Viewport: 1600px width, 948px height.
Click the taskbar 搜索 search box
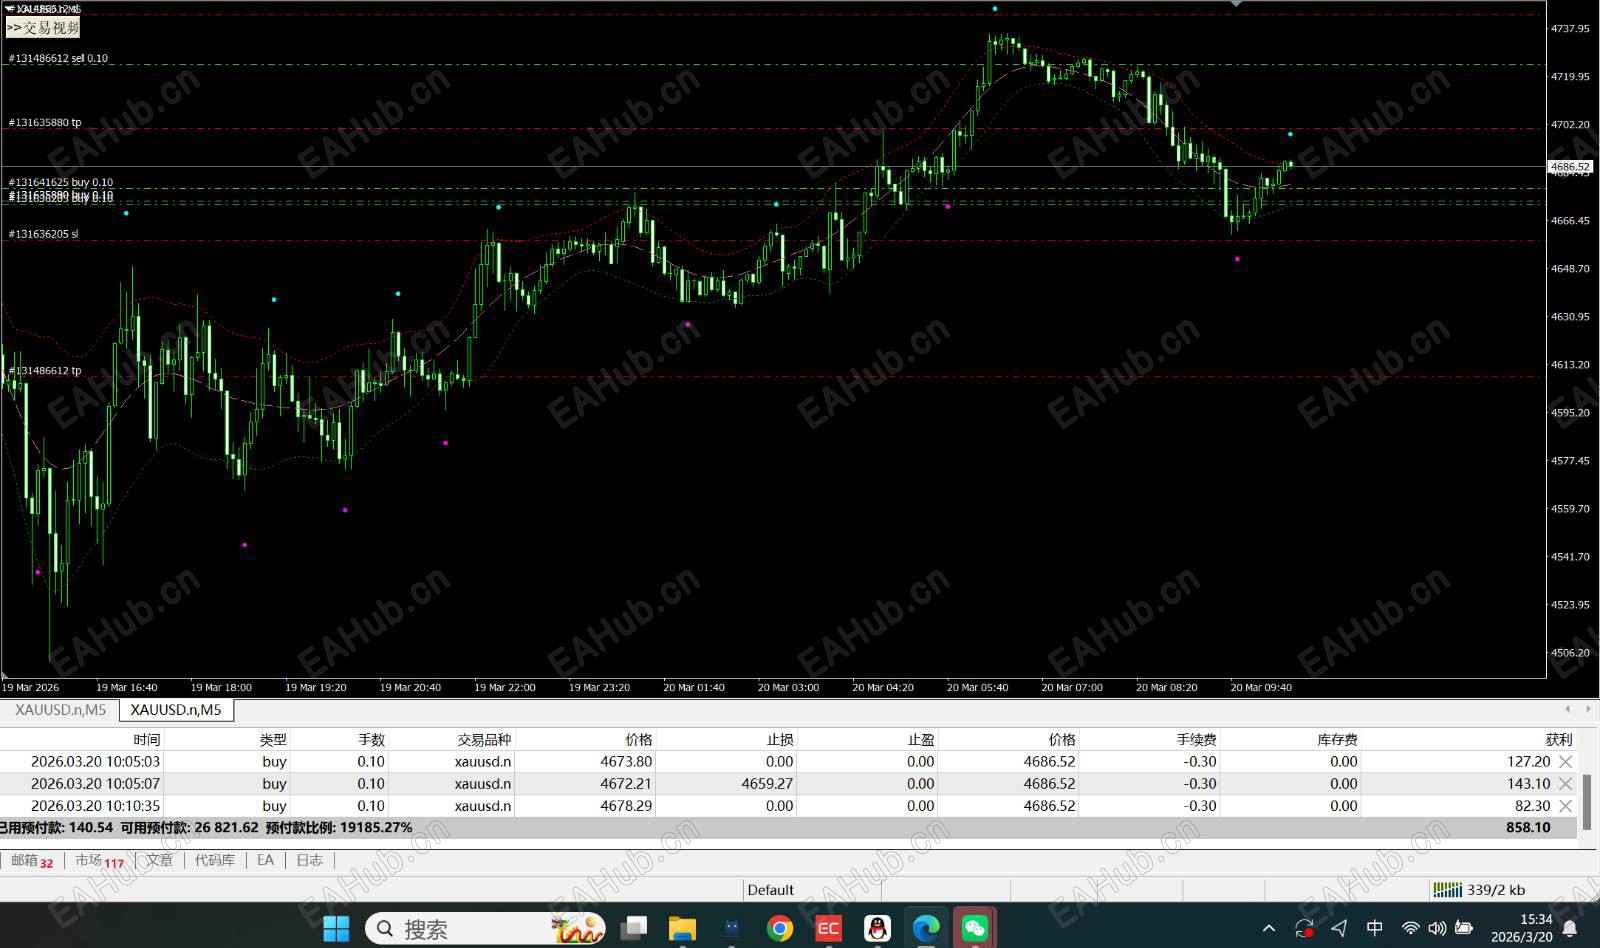tap(486, 929)
